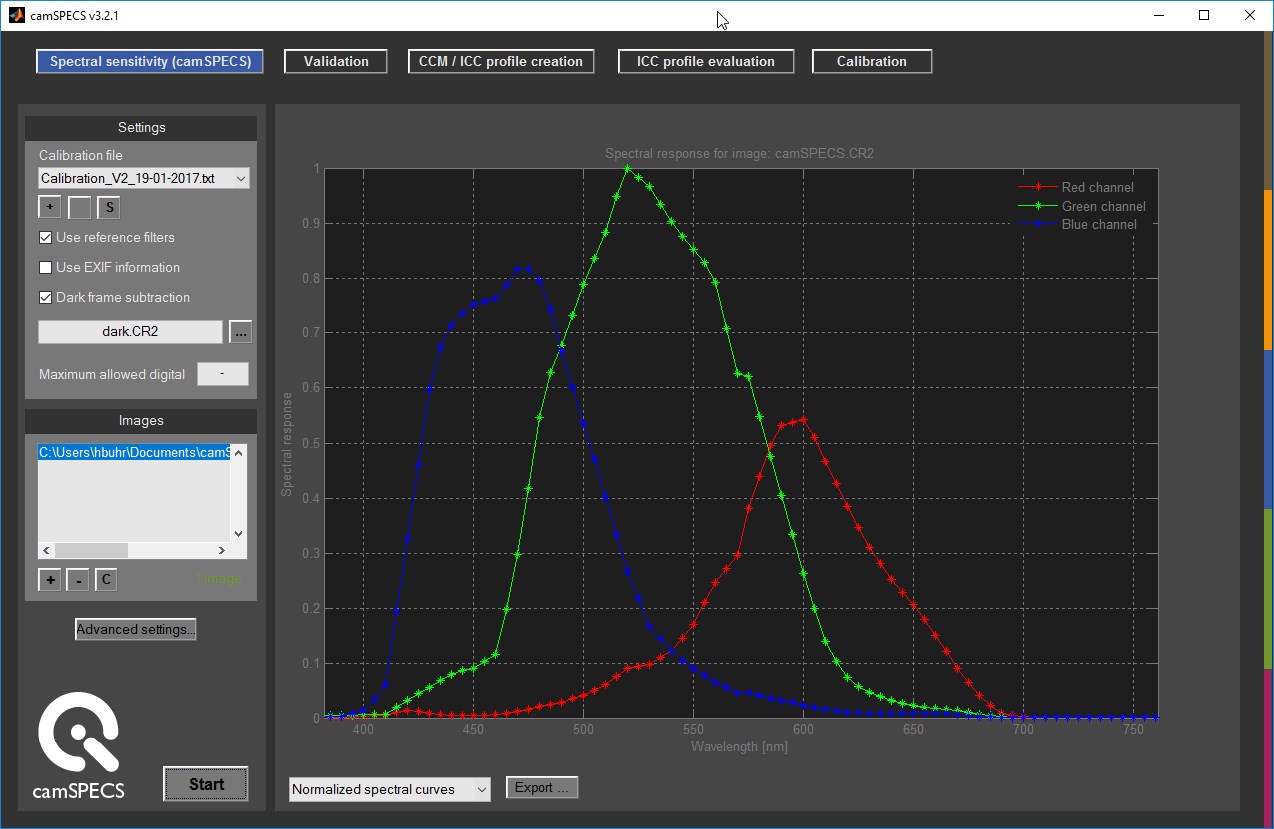Select the C:\Users\hbuhr image entry
Viewport: 1274px width, 829px height.
point(134,452)
